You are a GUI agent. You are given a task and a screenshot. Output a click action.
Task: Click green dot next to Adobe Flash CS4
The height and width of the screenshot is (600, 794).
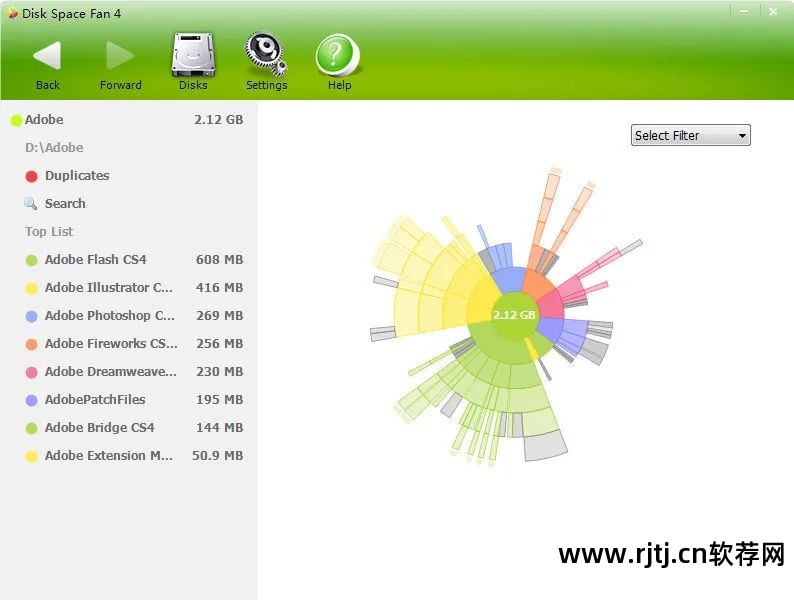coord(31,260)
